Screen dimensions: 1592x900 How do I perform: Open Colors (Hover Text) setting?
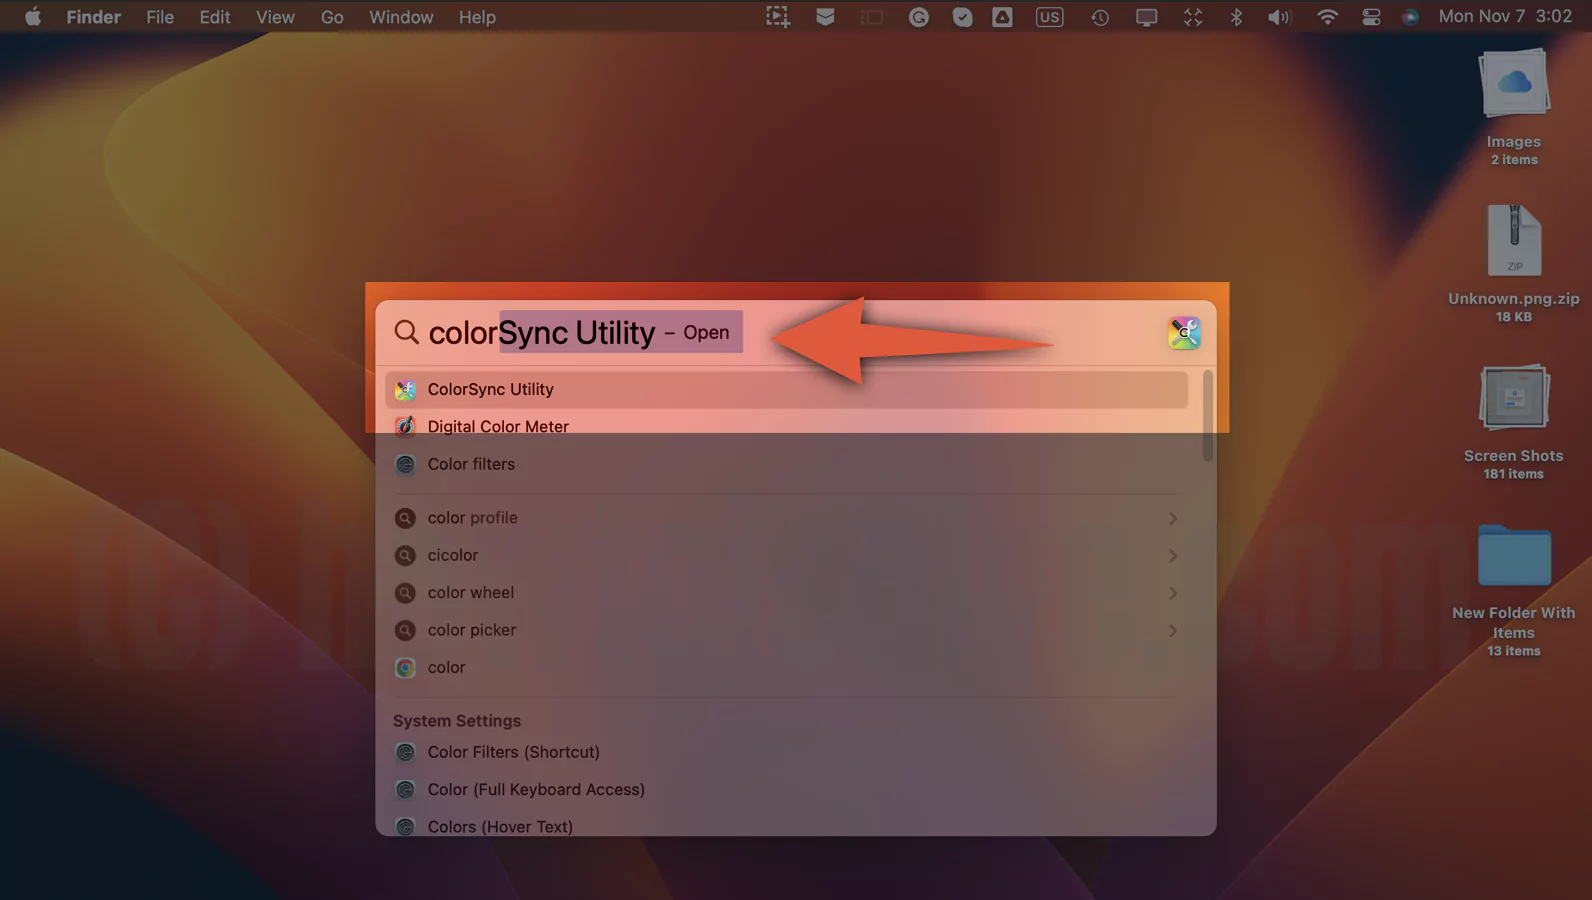pyautogui.click(x=786, y=826)
